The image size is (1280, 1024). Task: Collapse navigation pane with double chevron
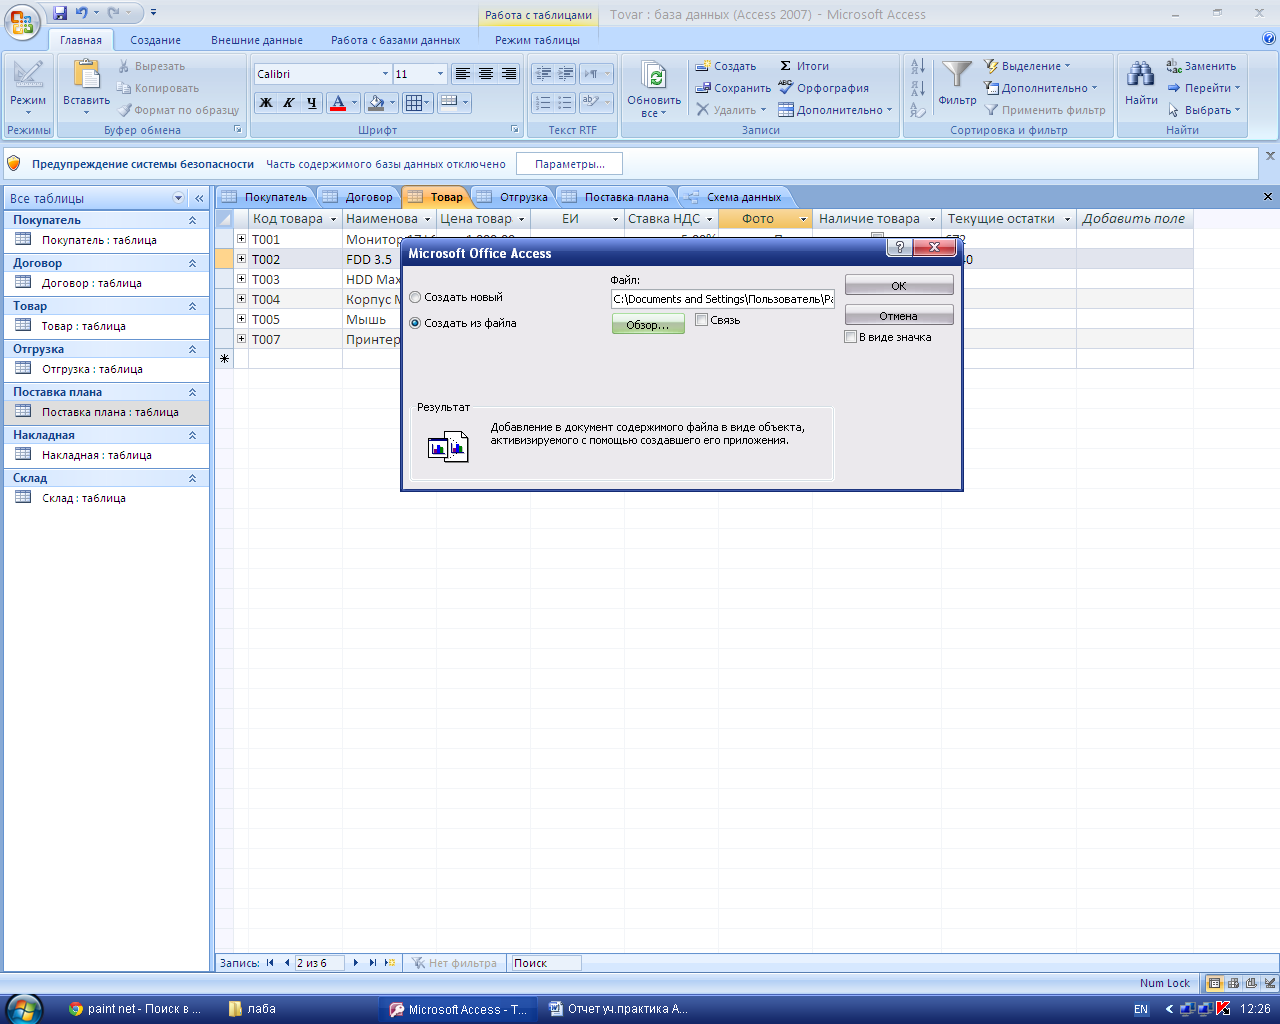tap(199, 198)
